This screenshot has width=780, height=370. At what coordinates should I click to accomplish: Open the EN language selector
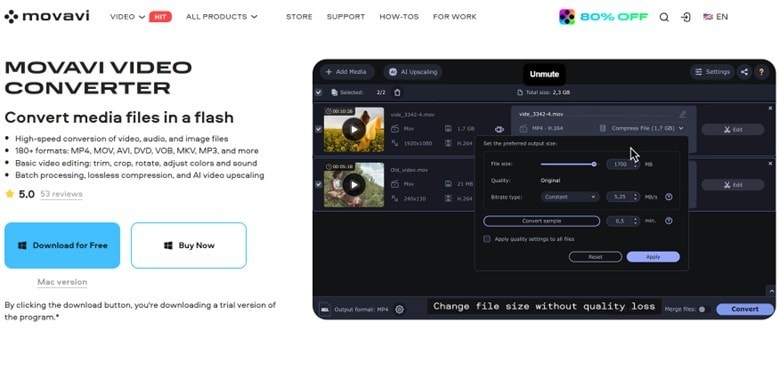coord(715,17)
